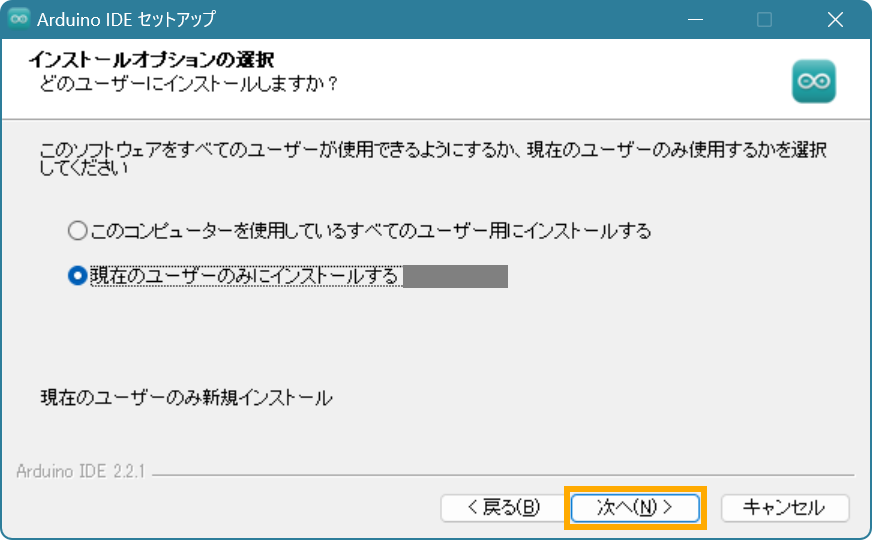
Task: Click the instruction paragraph starting 'このソフトウェアを'
Action: click(x=432, y=158)
